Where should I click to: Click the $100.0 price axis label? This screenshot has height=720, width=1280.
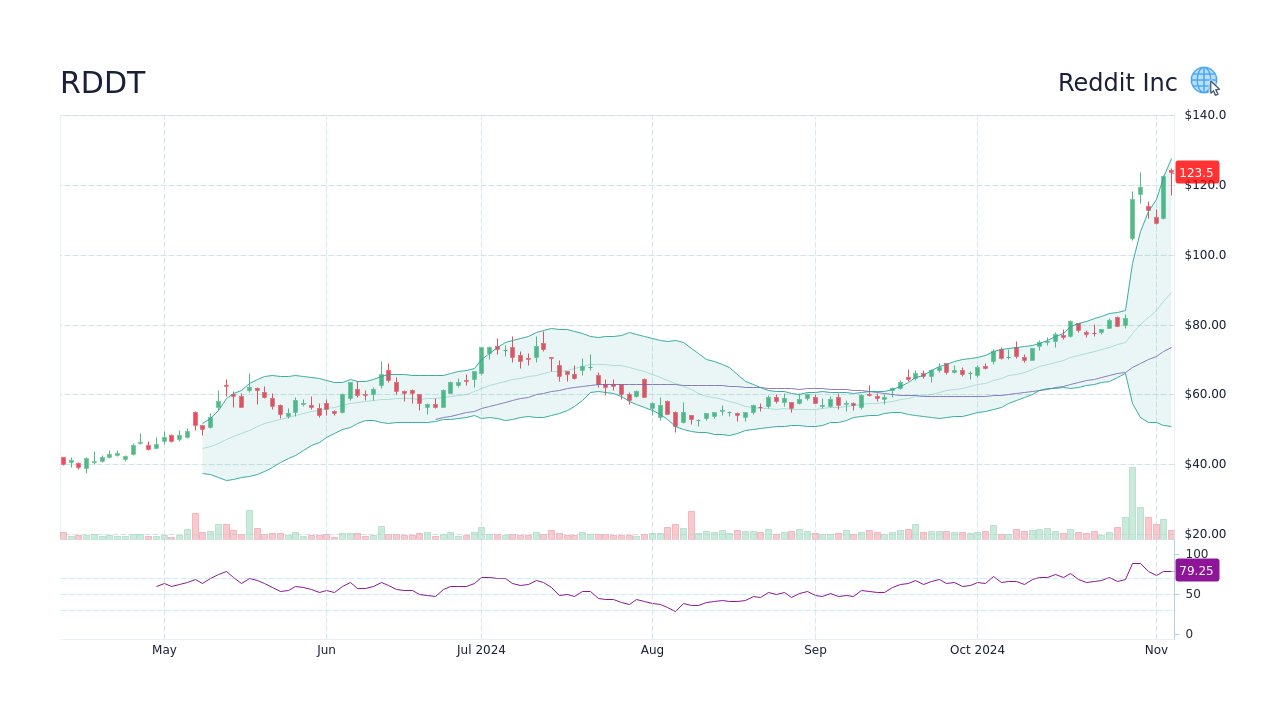(x=1205, y=255)
